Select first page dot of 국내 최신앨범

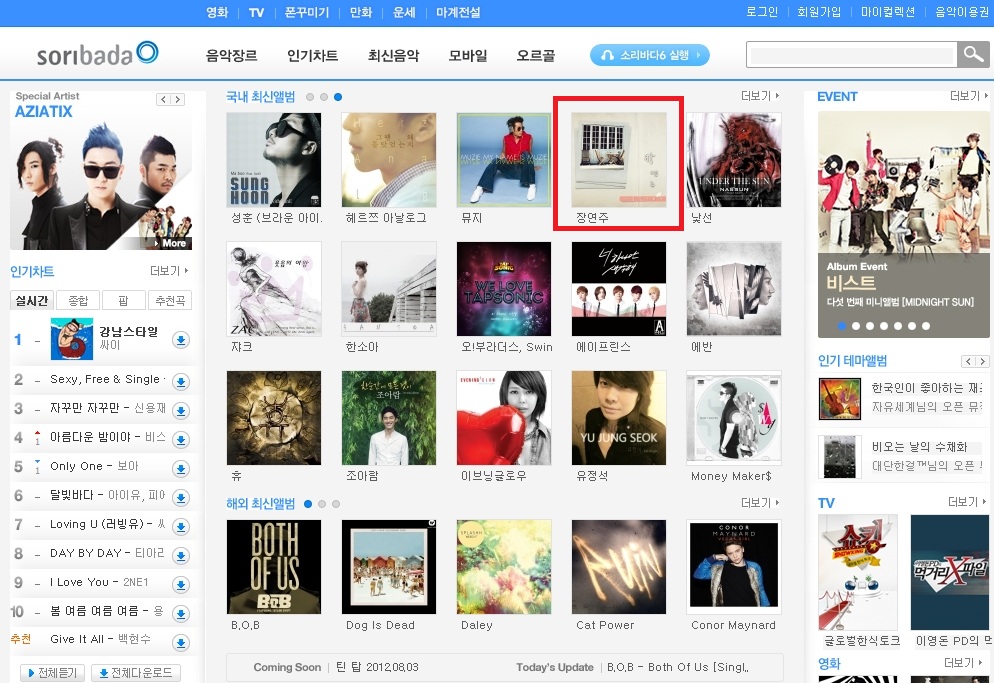tap(310, 97)
